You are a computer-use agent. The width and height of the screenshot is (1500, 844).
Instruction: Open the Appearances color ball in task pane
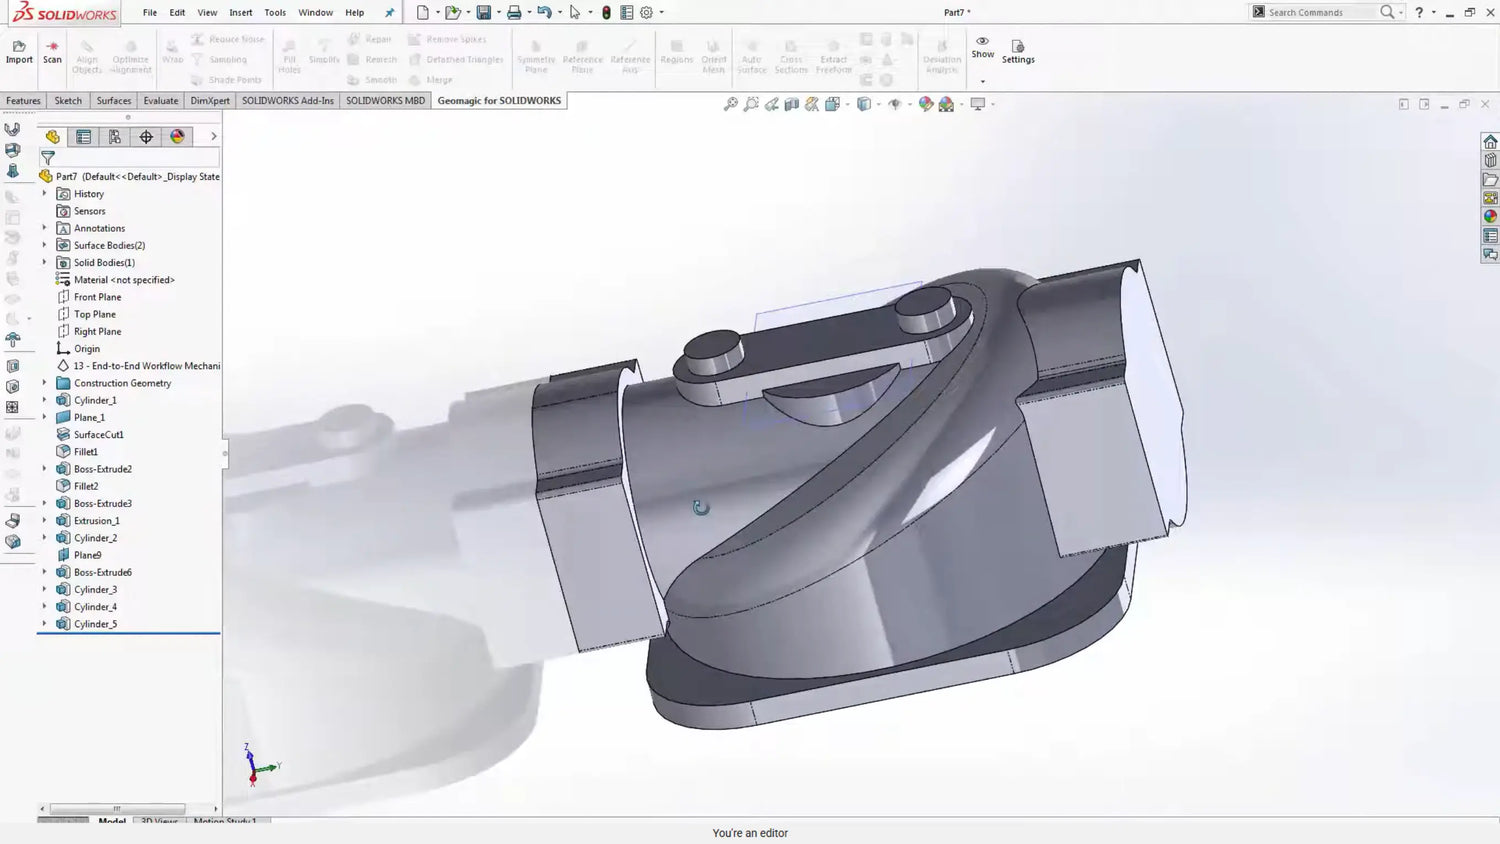(x=1490, y=216)
